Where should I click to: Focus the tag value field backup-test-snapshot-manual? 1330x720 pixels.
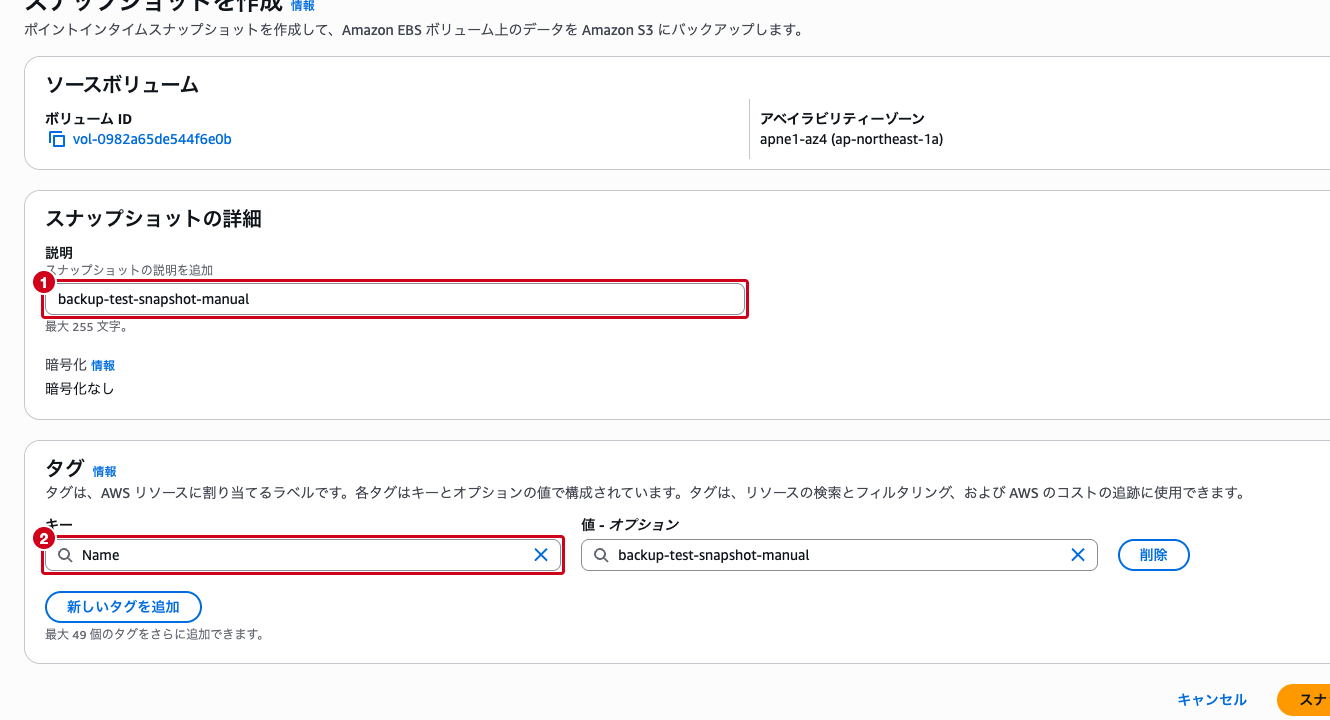[x=839, y=555]
